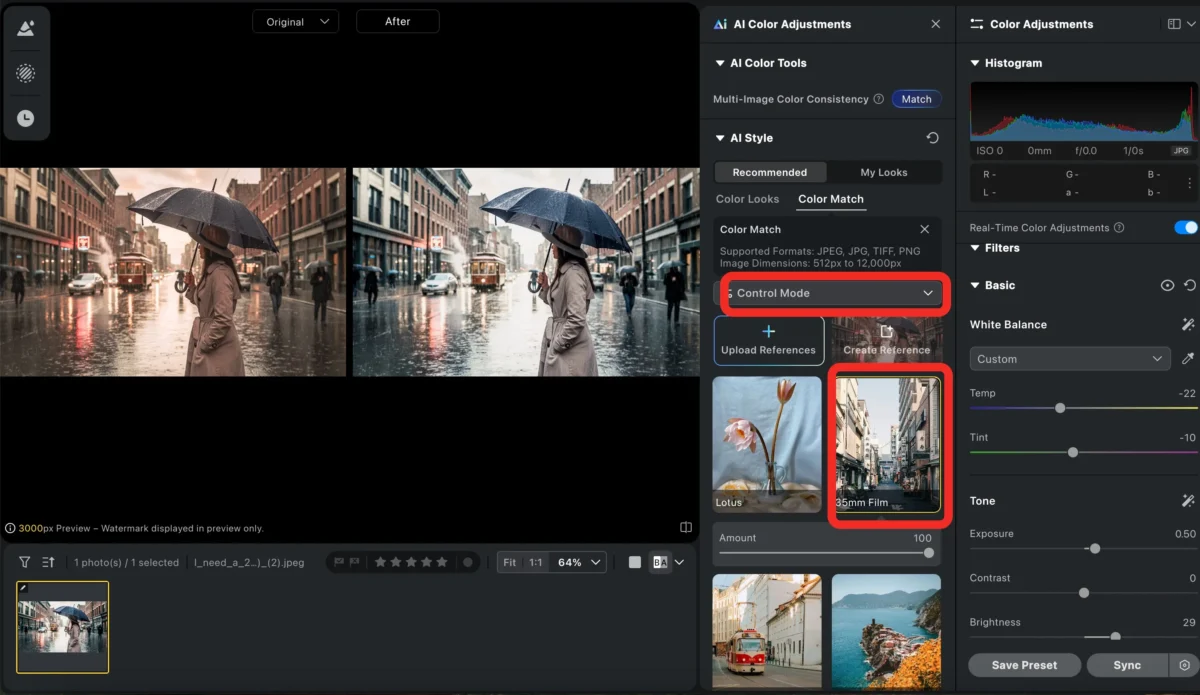Image resolution: width=1200 pixels, height=695 pixels.
Task: Collapse the Histogram section
Action: tap(976, 63)
